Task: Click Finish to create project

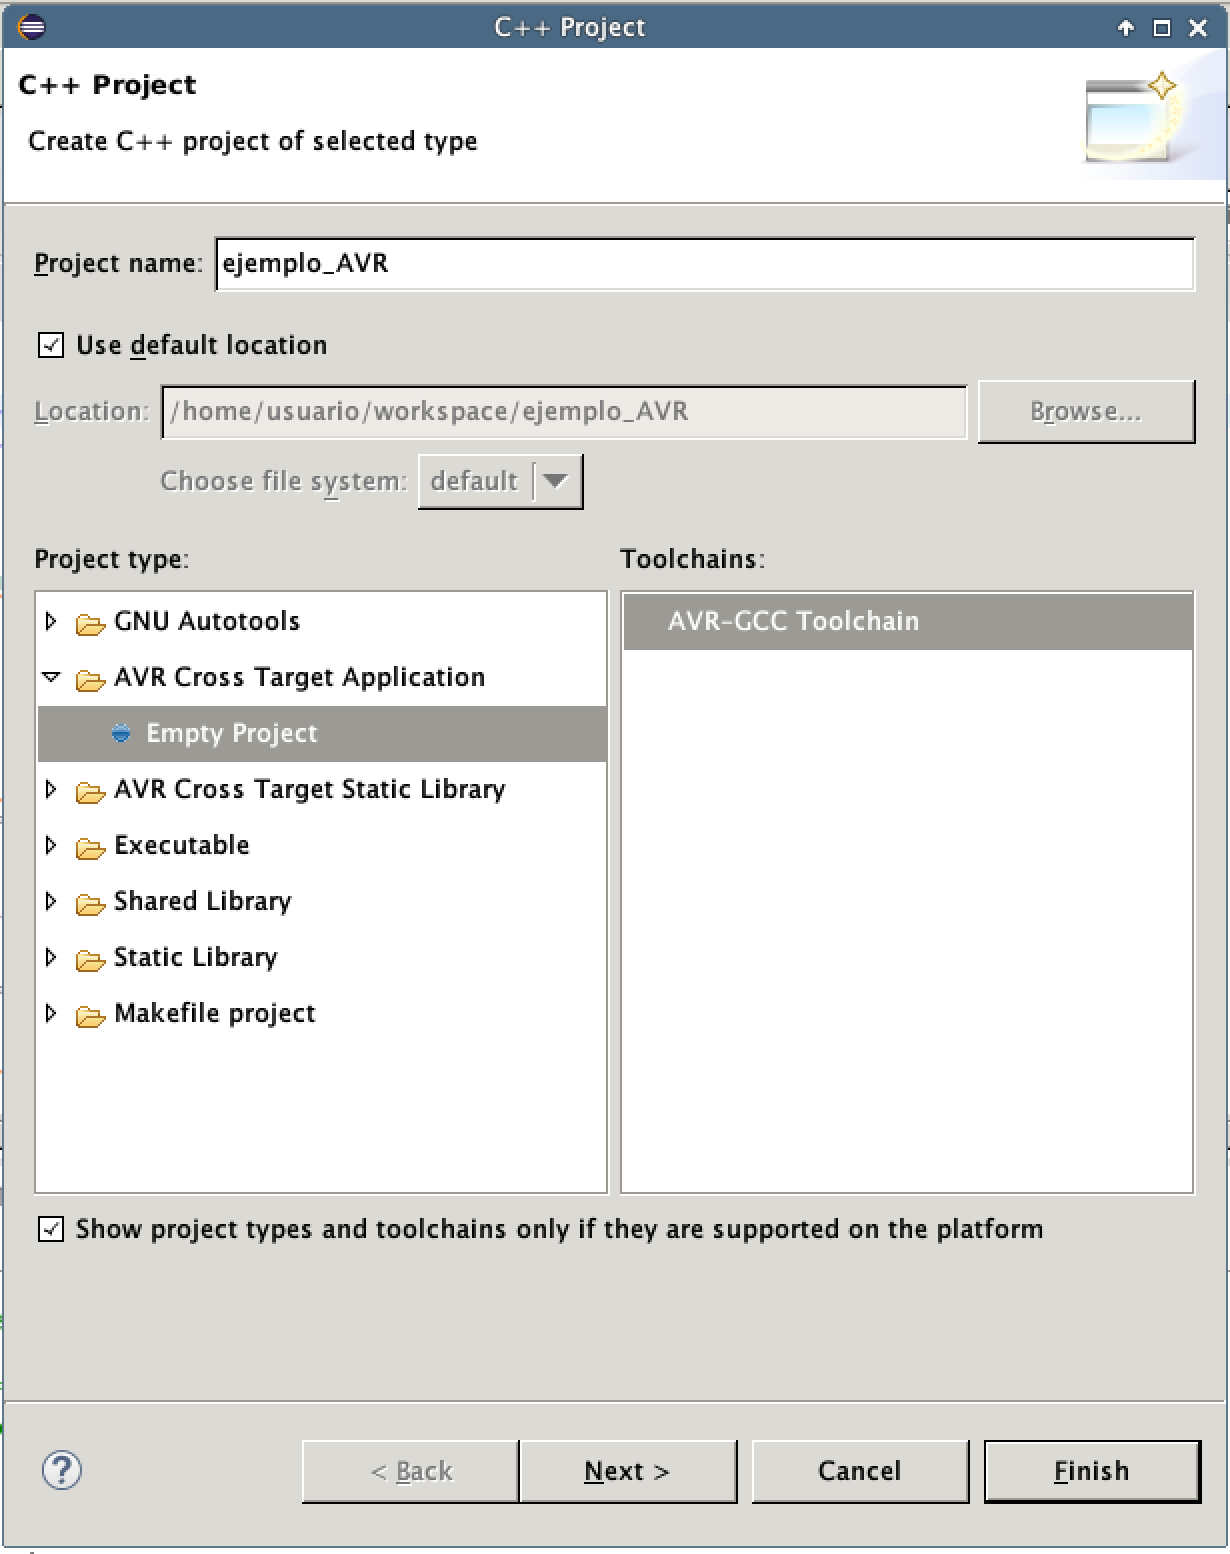Action: 1091,1471
